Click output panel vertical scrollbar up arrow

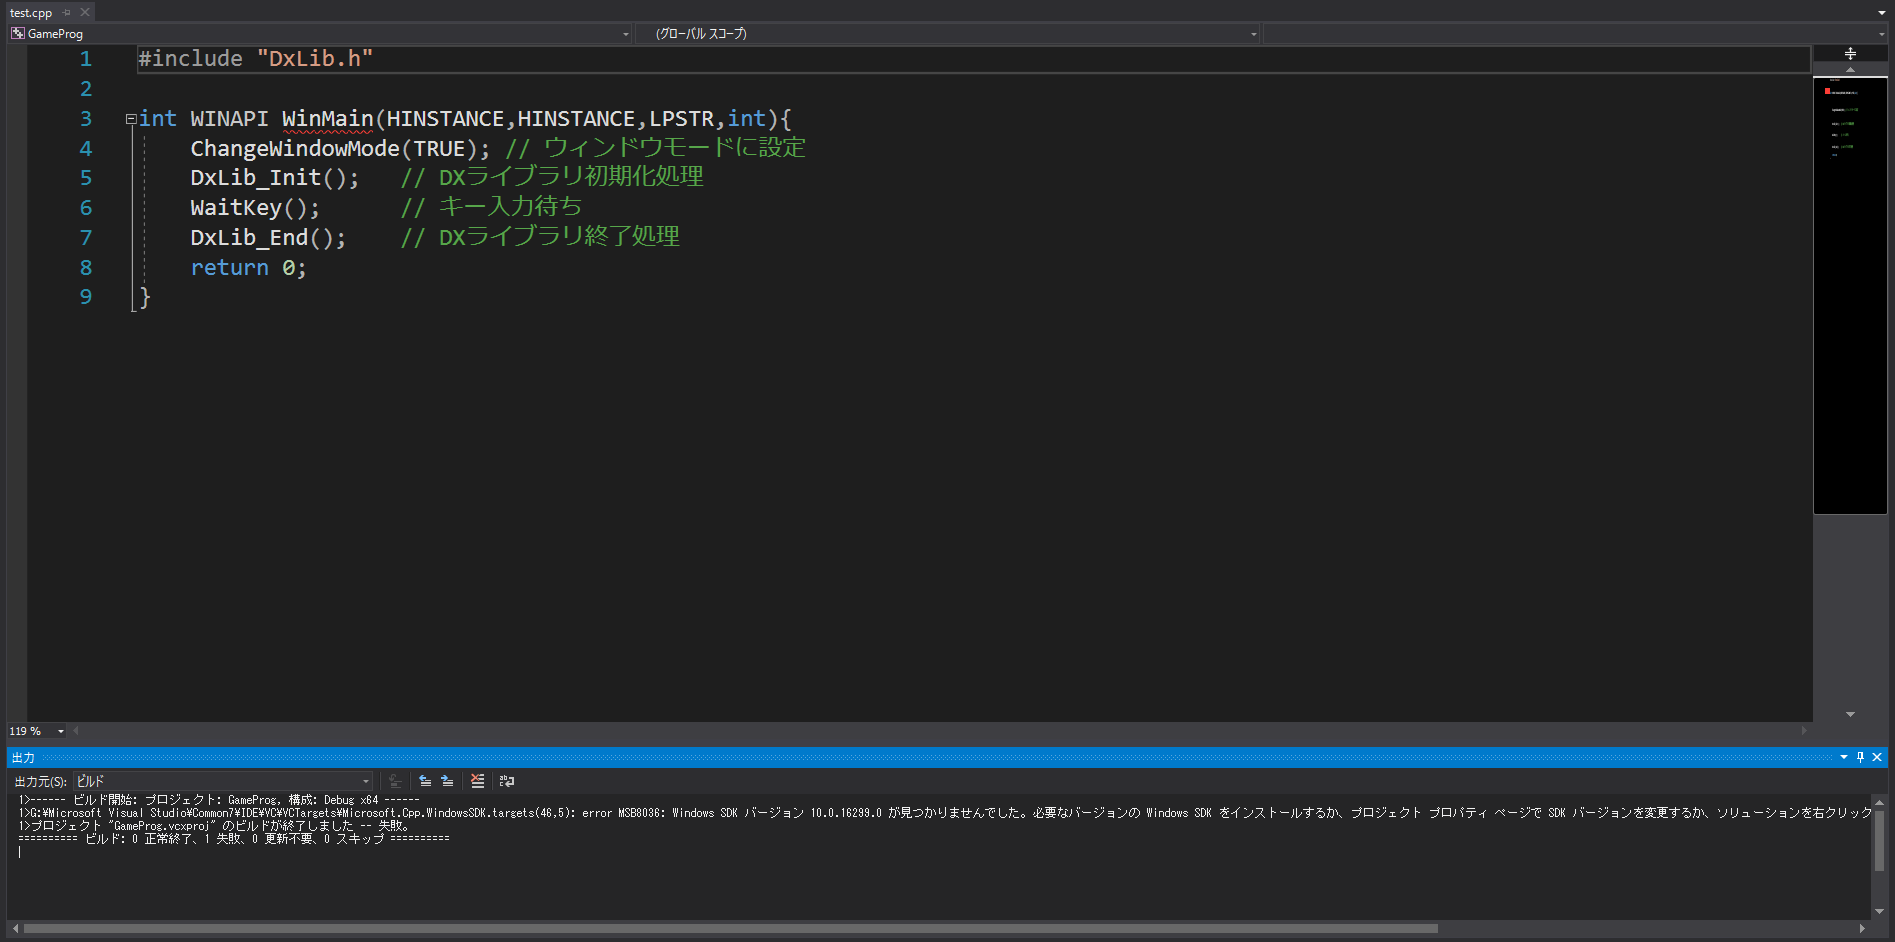1879,802
